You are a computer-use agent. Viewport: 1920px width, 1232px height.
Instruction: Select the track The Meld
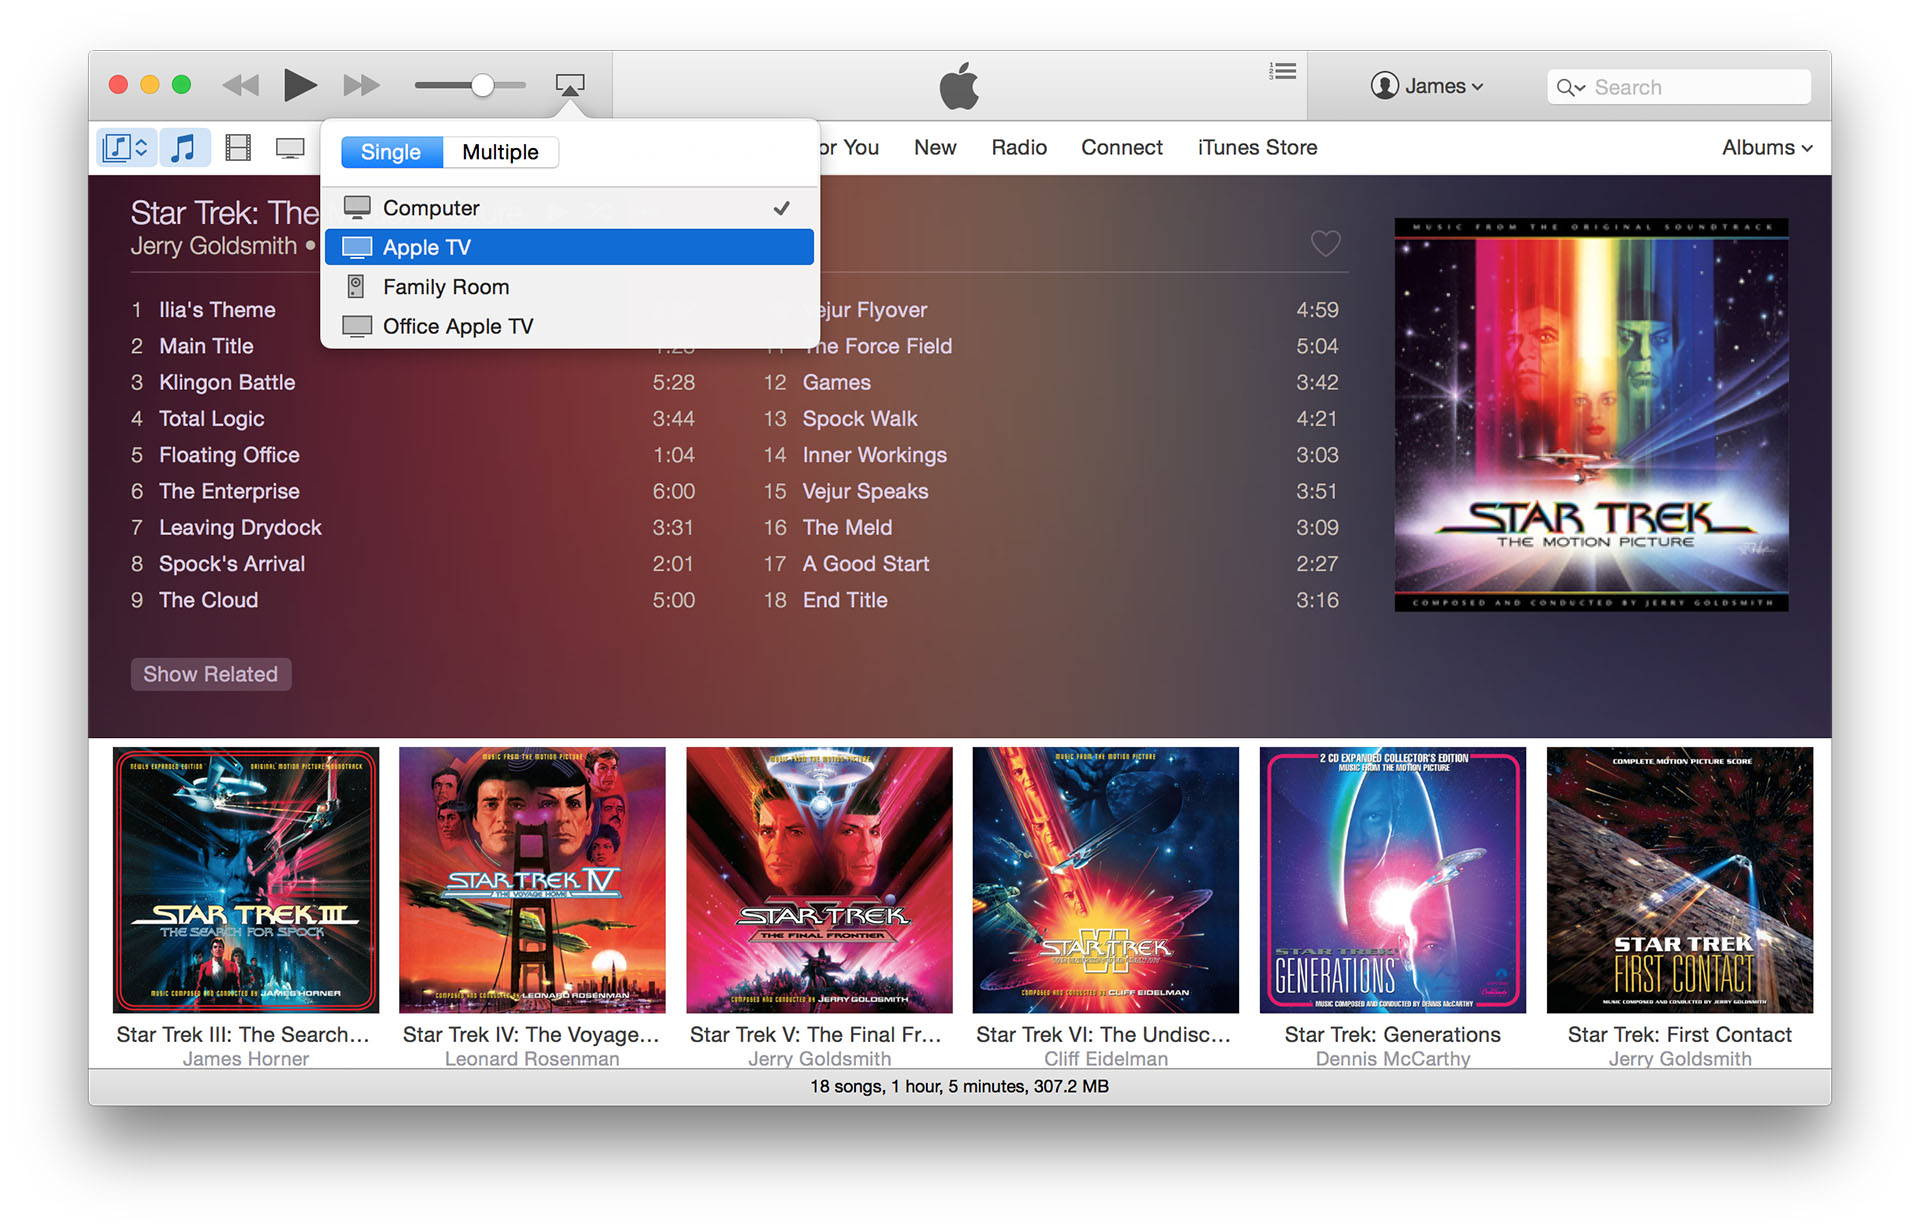[x=847, y=527]
